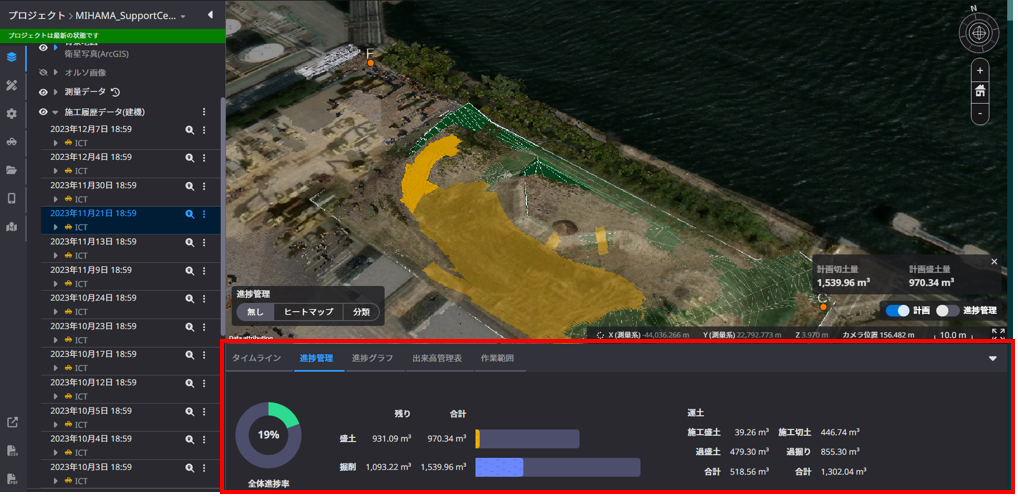The height and width of the screenshot is (503, 1018).
Task: Open the construction machine sidebar icon
Action: coord(12,142)
